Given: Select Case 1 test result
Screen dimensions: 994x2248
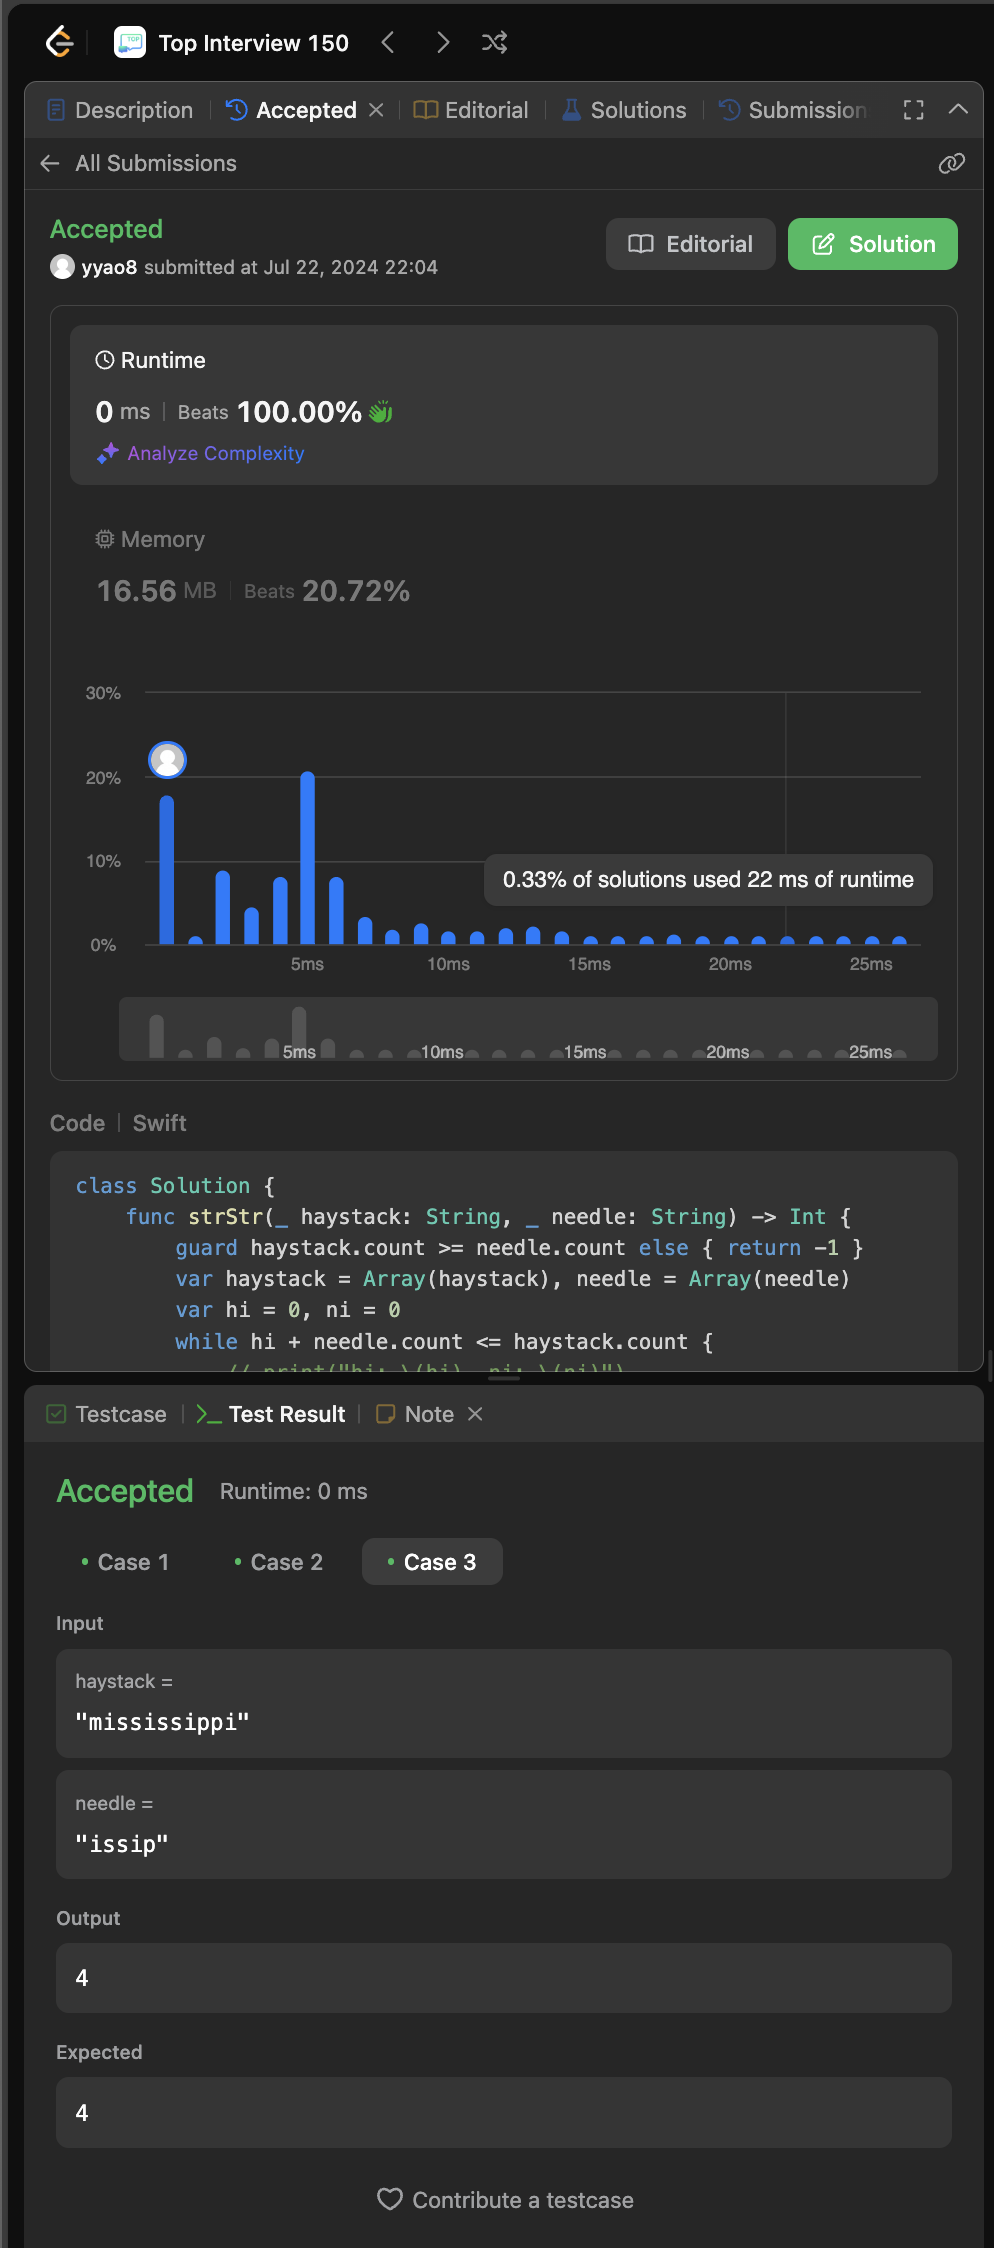Looking at the screenshot, I should click(126, 1562).
